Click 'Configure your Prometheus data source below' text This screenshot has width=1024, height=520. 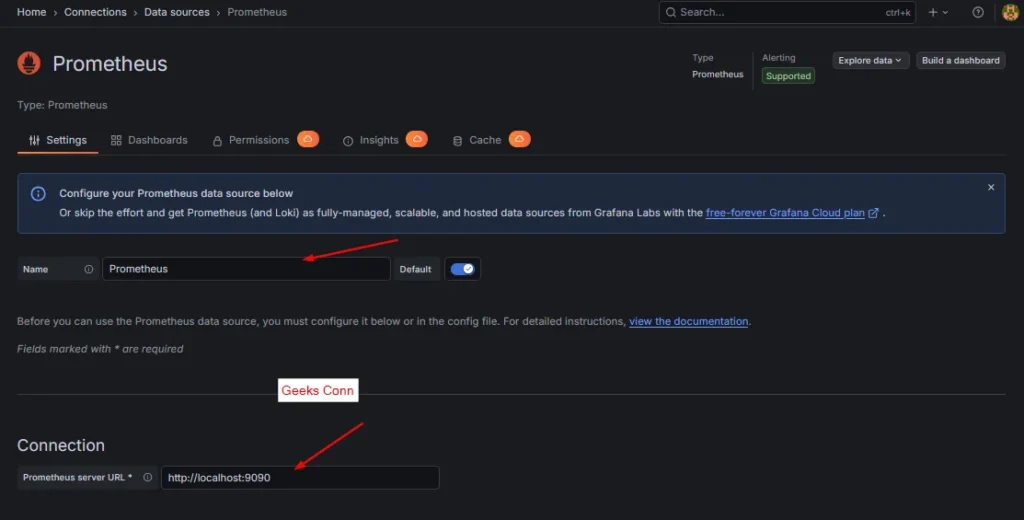pos(176,193)
